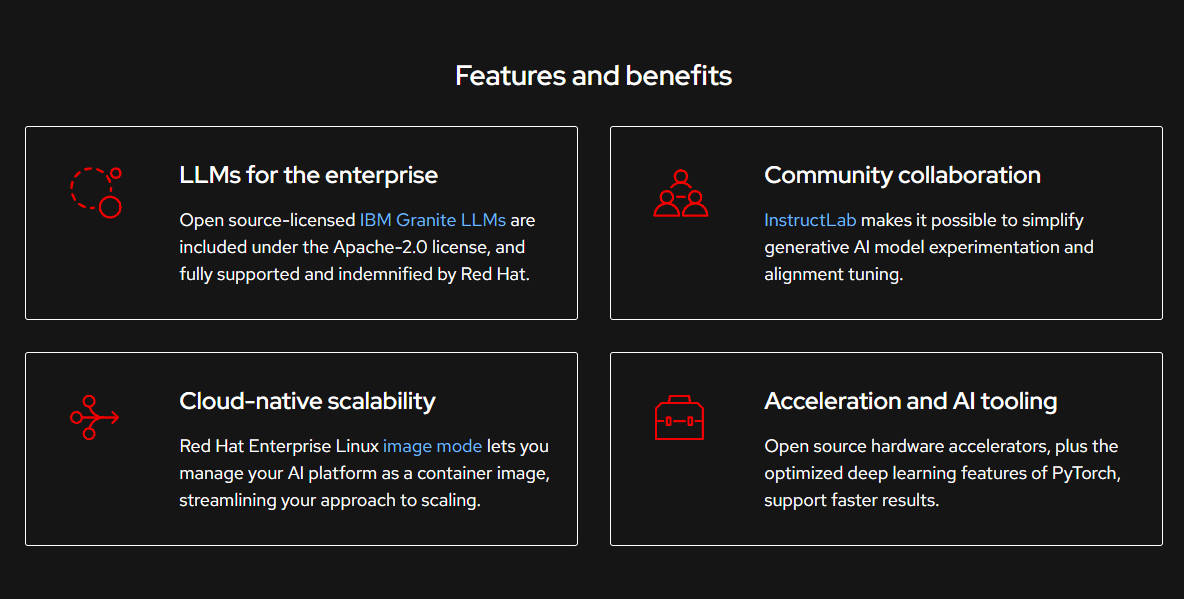Follow the image mode hyperlink
Viewport: 1184px width, 599px height.
pyautogui.click(x=432, y=446)
